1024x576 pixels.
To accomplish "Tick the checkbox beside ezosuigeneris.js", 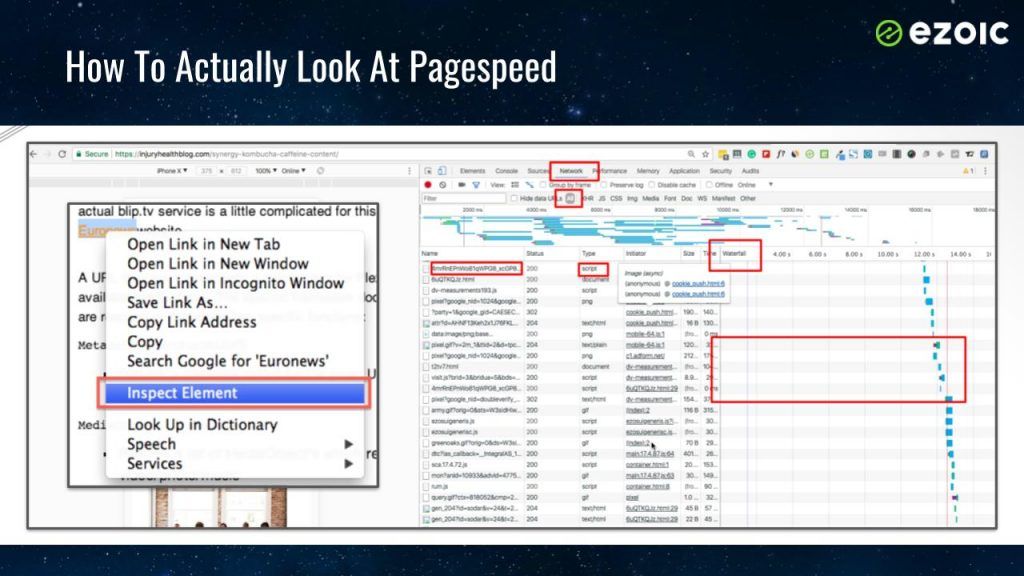I will click(x=426, y=421).
